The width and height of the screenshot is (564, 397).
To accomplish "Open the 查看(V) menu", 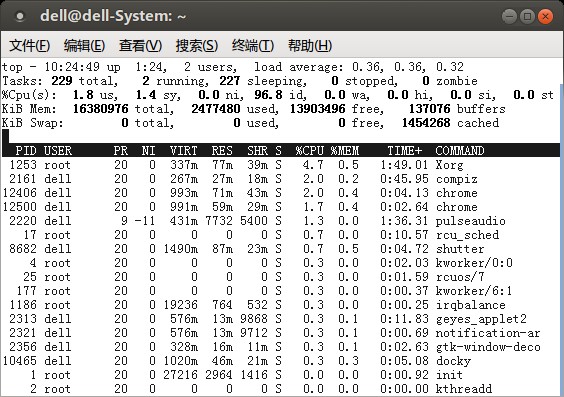I will 141,46.
